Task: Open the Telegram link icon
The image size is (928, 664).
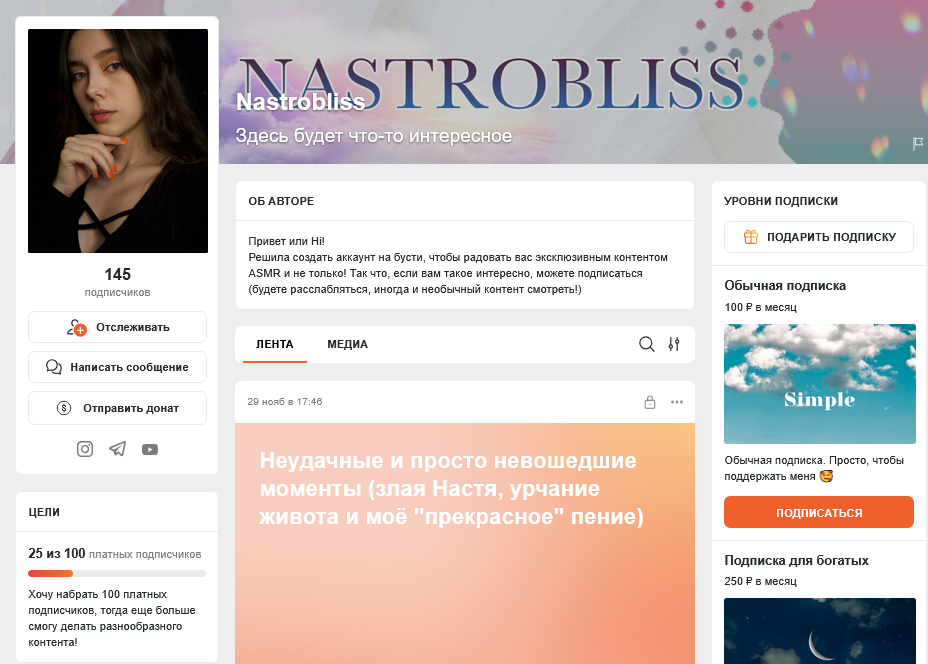Action: click(117, 449)
